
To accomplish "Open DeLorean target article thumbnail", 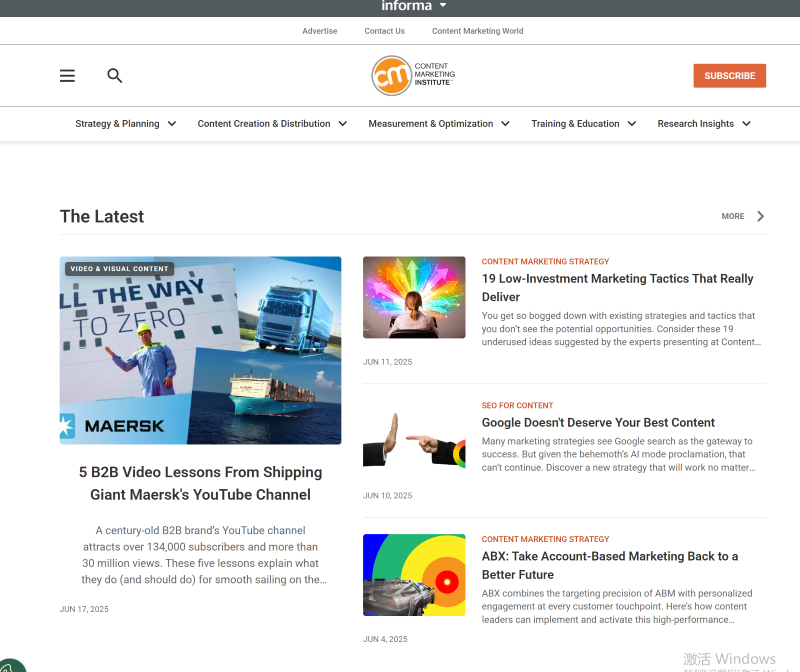I will pyautogui.click(x=414, y=575).
